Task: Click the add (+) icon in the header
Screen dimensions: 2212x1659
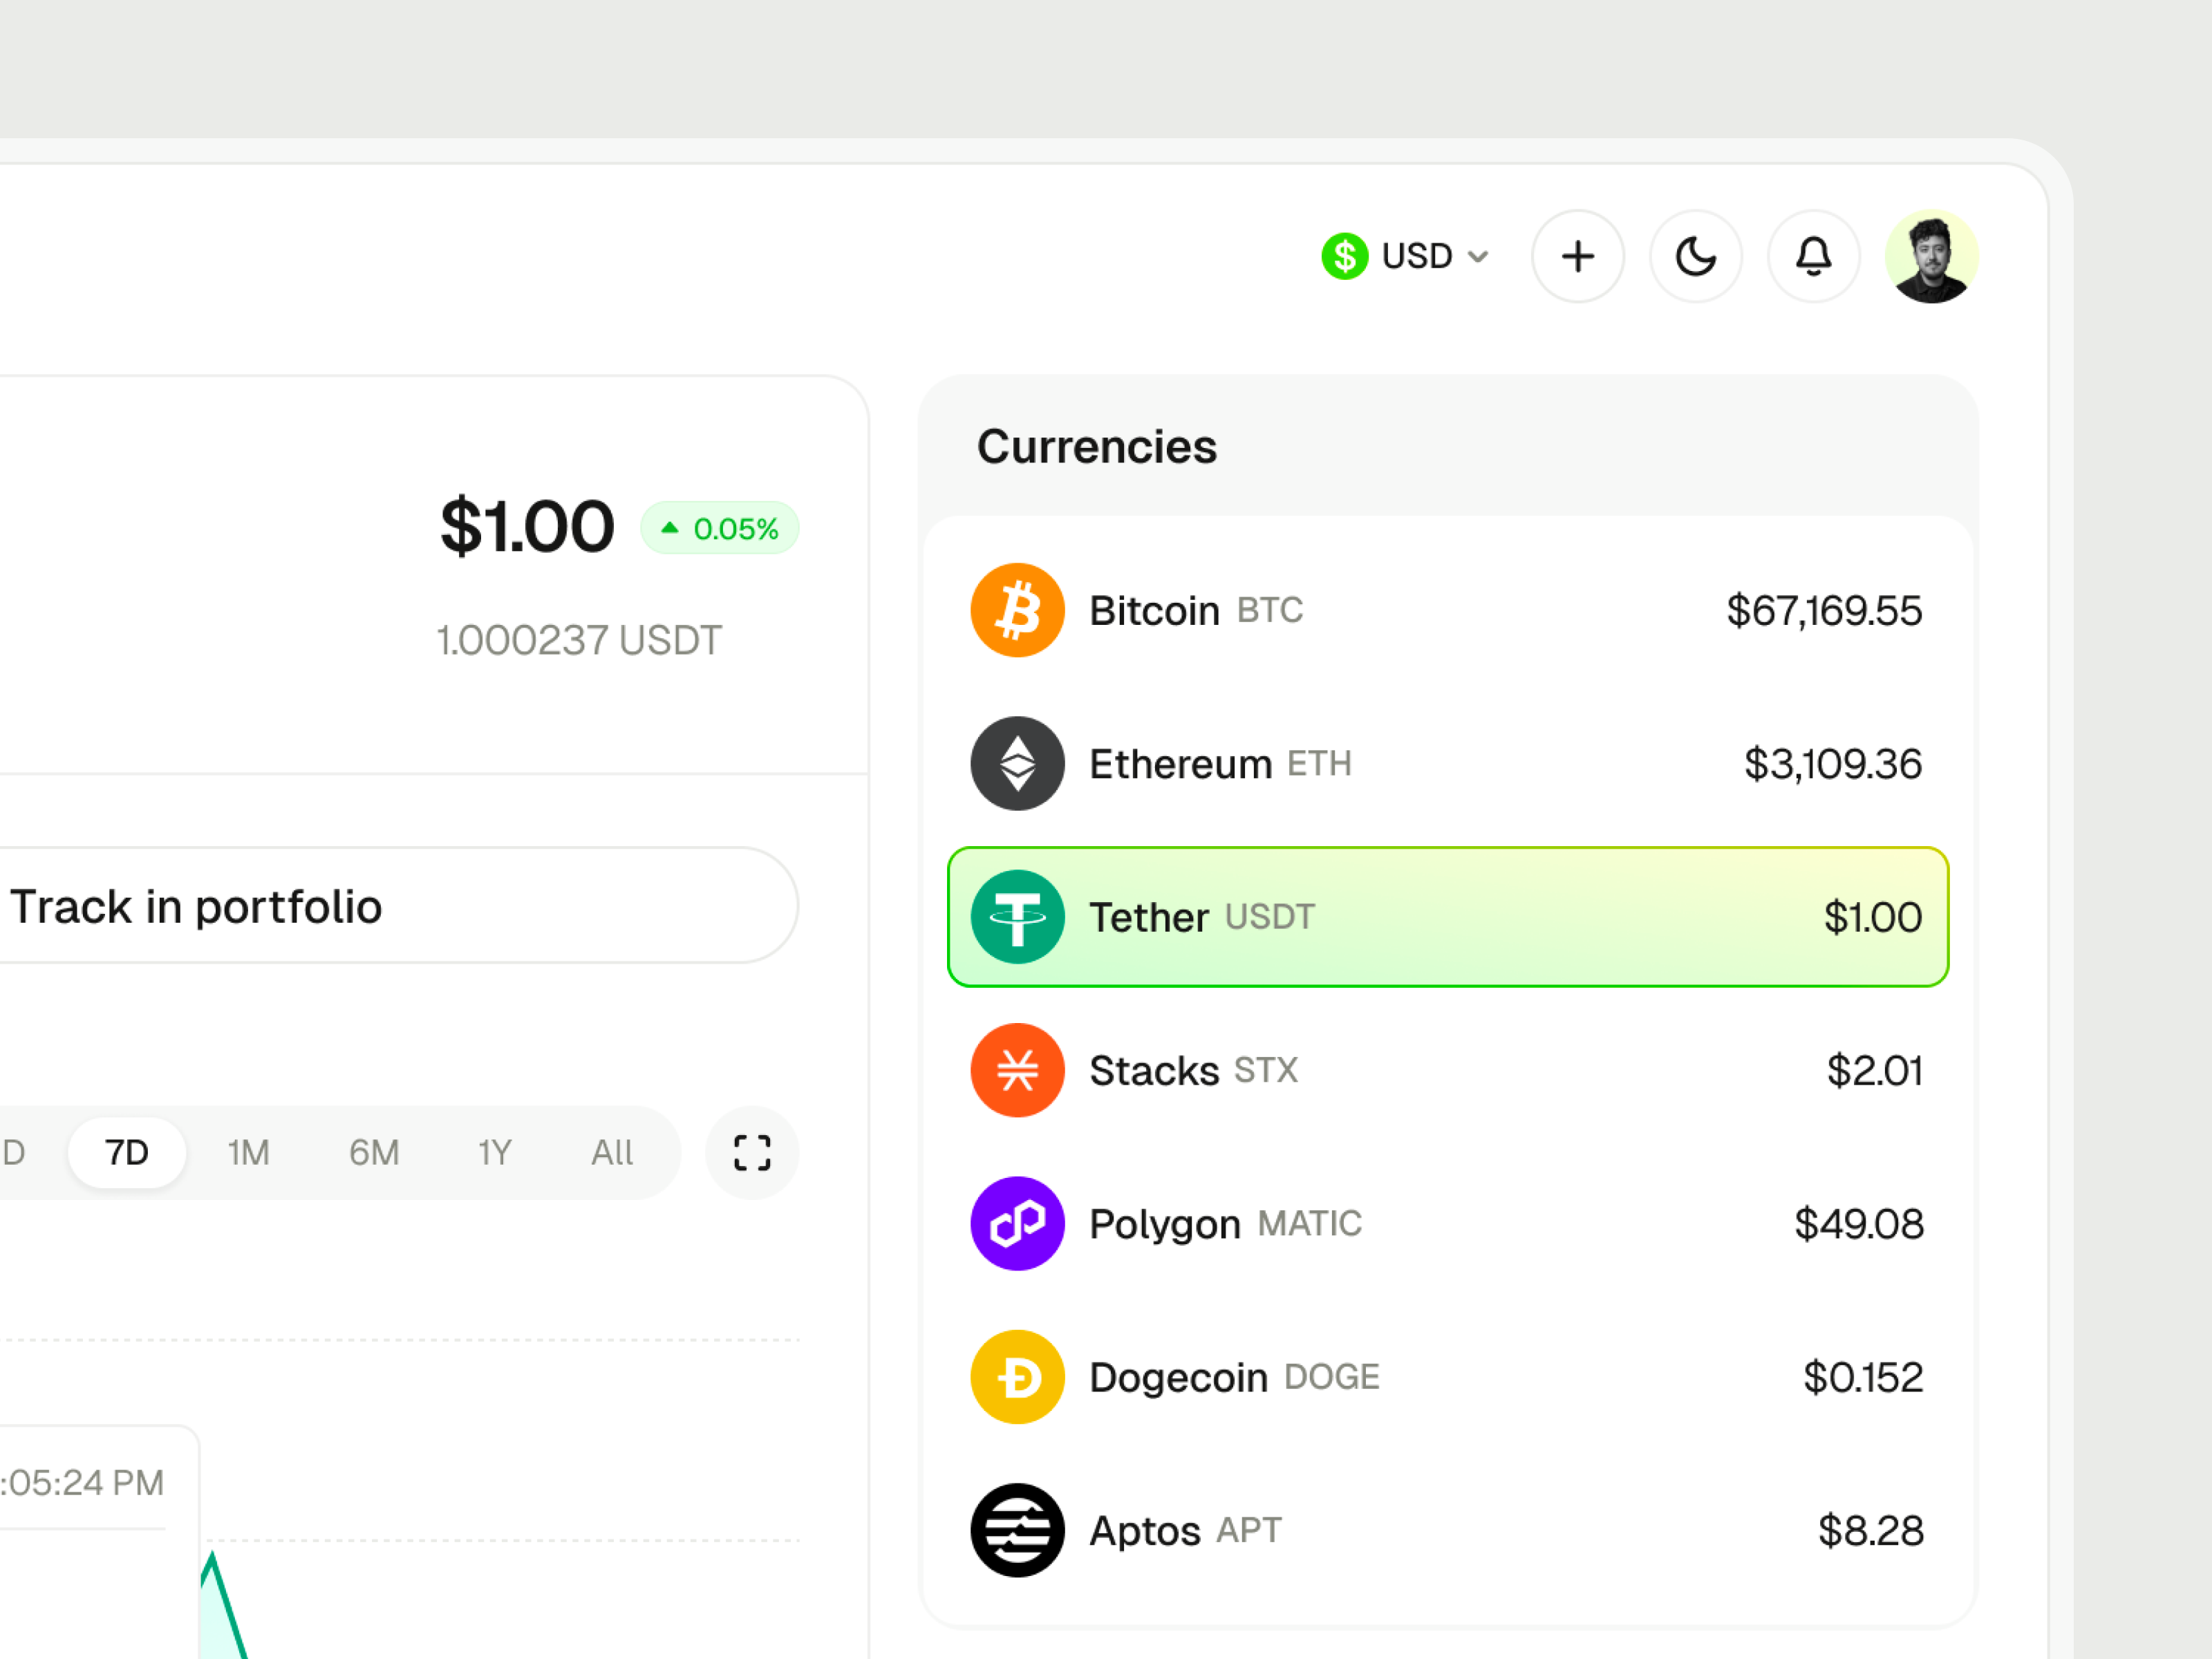Action: click(1578, 256)
